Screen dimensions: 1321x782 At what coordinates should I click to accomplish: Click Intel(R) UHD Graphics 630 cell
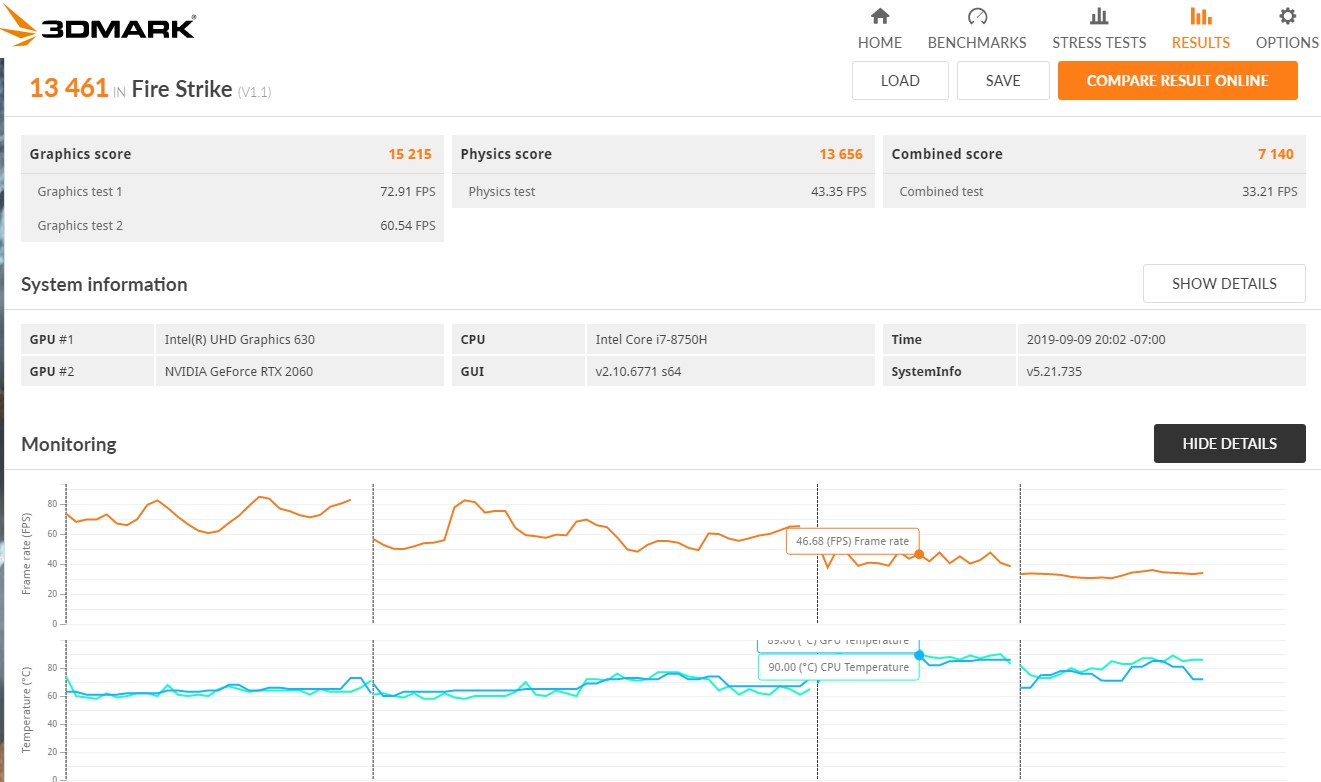pos(299,339)
